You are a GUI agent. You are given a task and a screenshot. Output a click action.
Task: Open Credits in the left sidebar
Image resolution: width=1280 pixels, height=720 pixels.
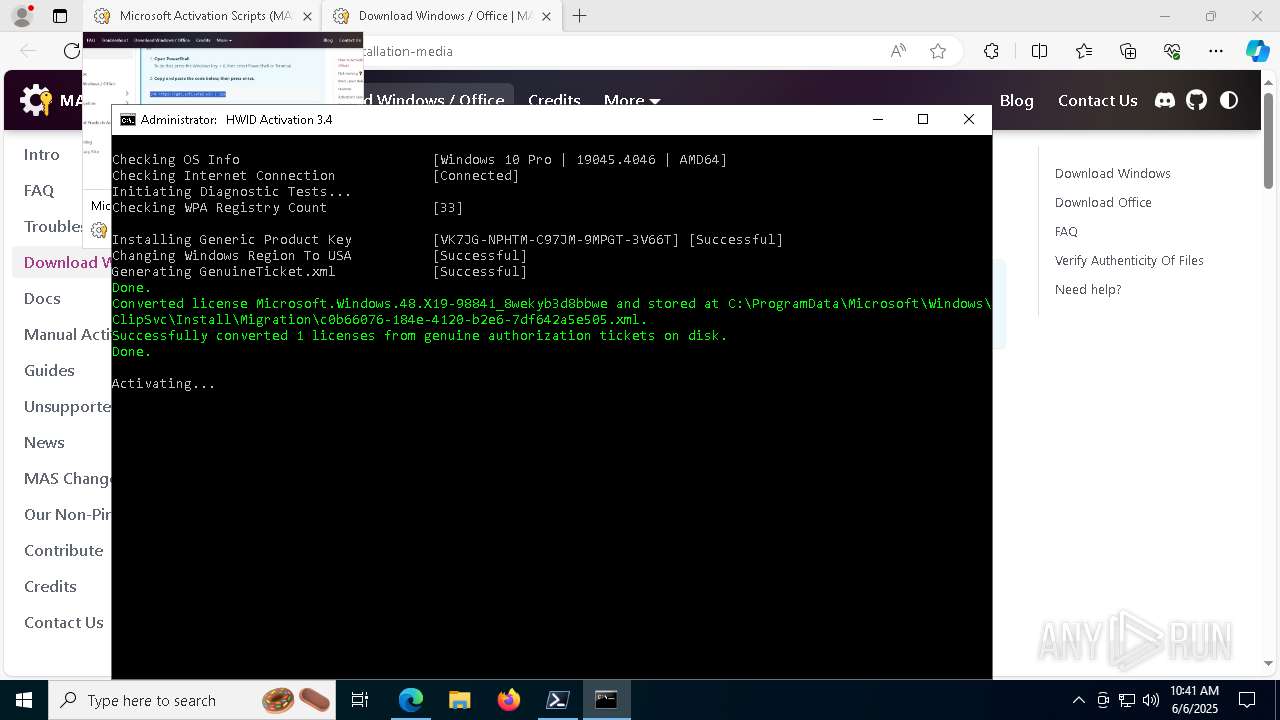[x=50, y=586]
